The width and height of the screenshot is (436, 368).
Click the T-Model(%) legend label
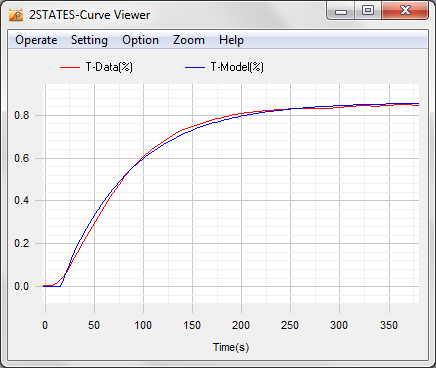pyautogui.click(x=237, y=67)
